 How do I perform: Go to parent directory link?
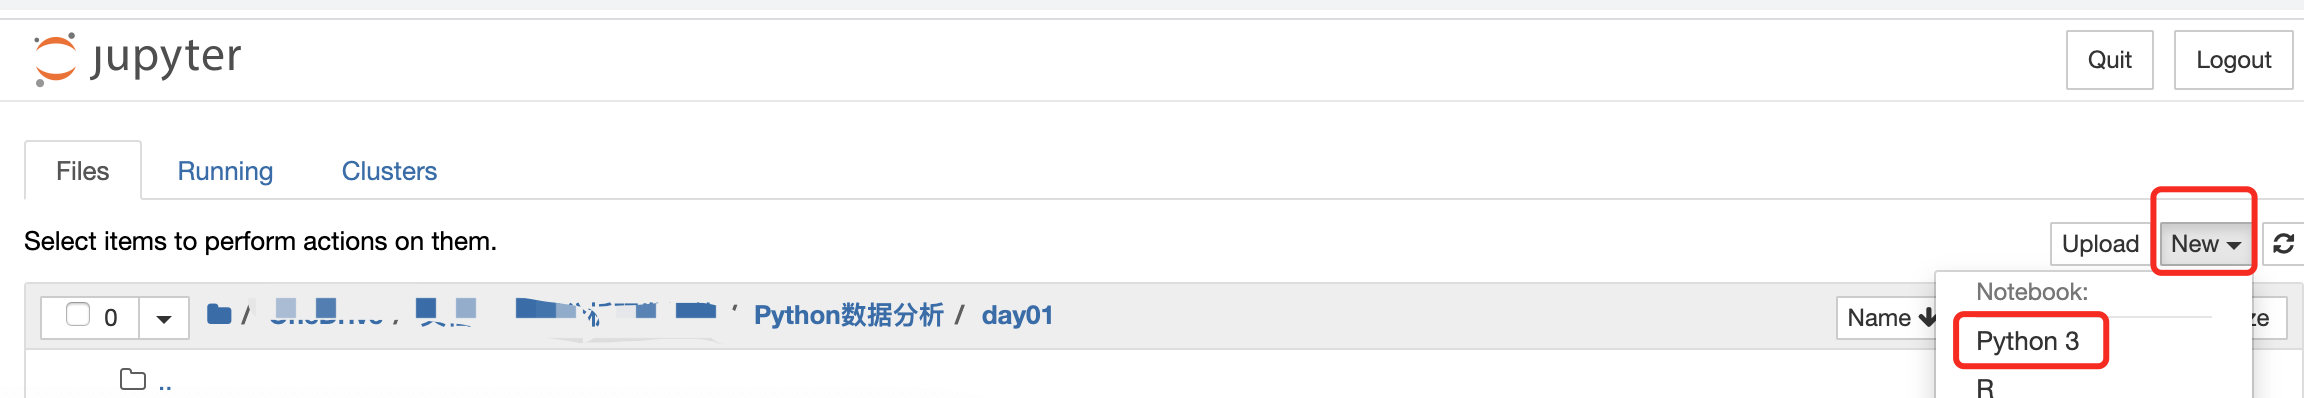165,383
